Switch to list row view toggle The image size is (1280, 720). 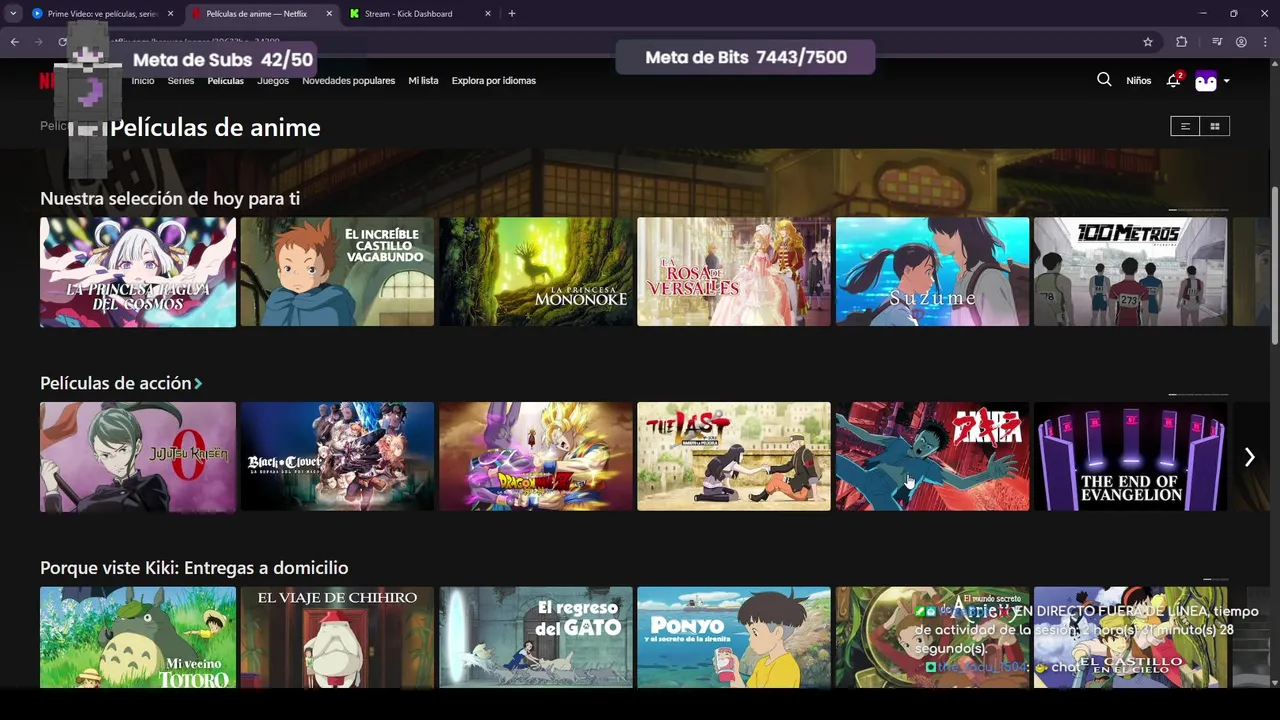[x=1185, y=126]
